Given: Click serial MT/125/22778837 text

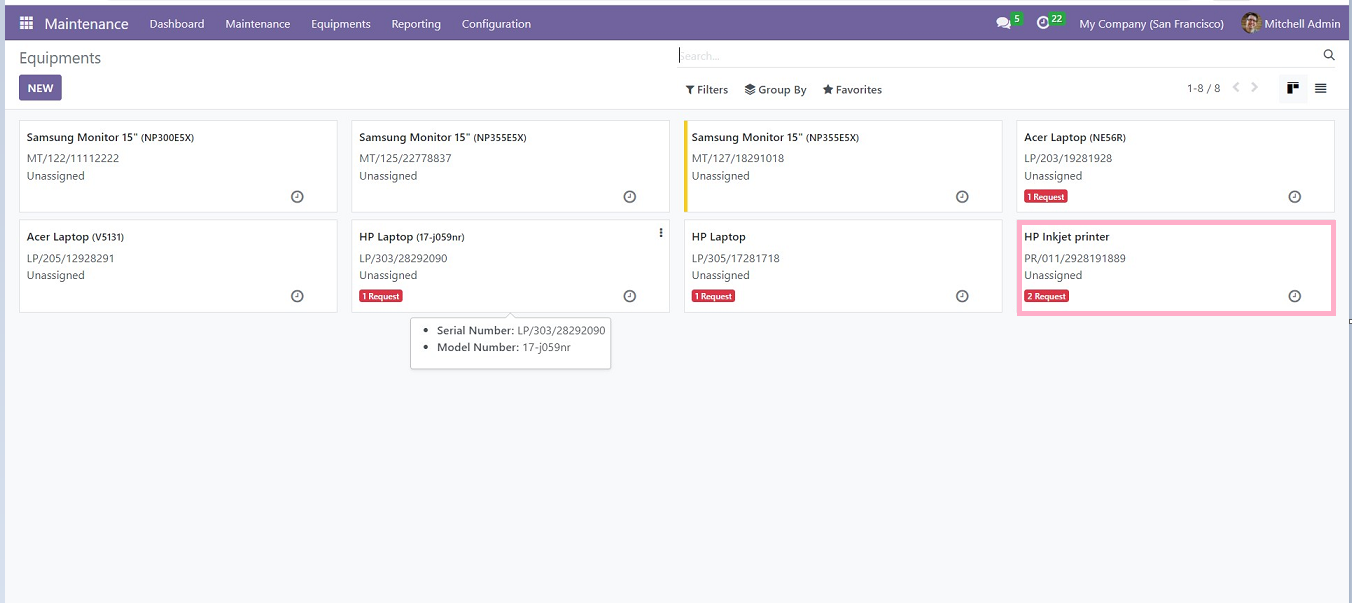Looking at the screenshot, I should coord(405,158).
